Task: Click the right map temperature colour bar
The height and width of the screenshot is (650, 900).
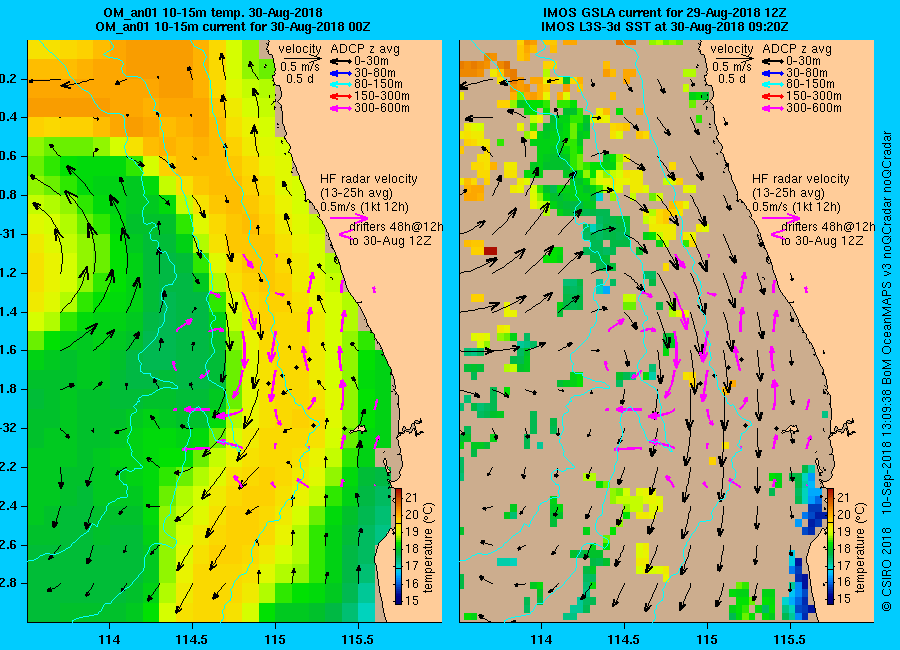Action: coord(830,547)
